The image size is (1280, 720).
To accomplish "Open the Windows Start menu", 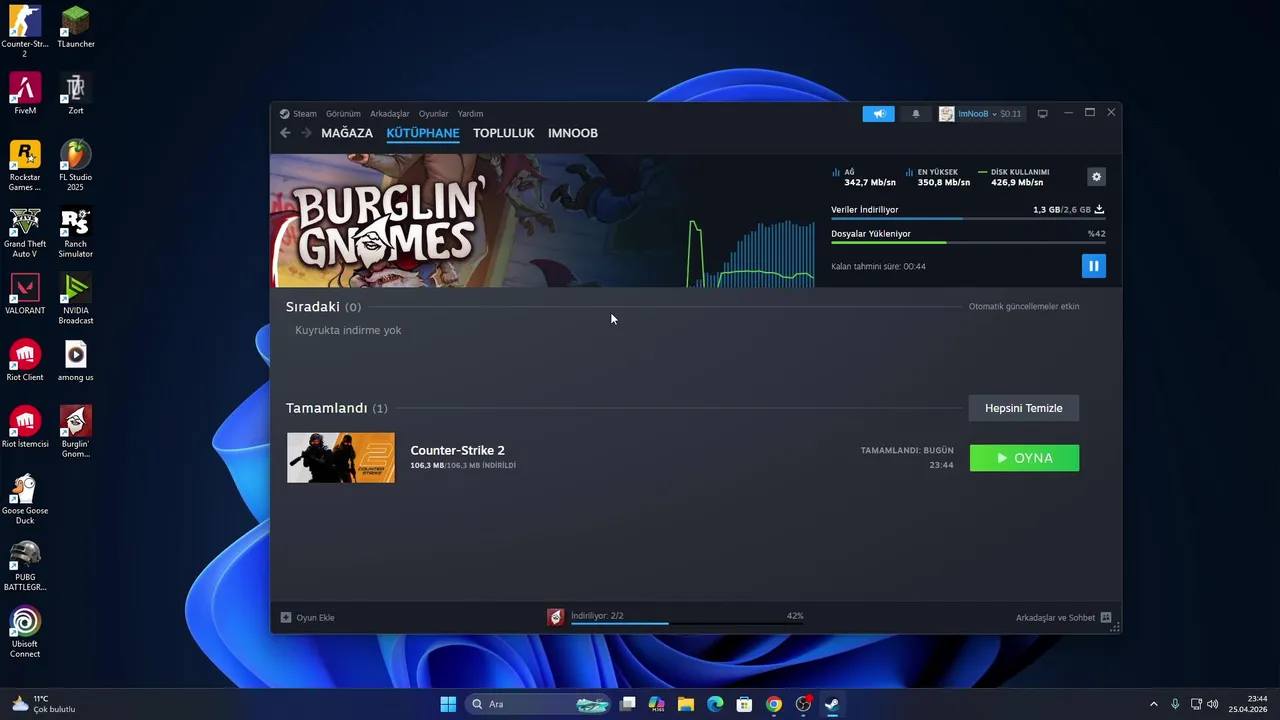I will [448, 704].
